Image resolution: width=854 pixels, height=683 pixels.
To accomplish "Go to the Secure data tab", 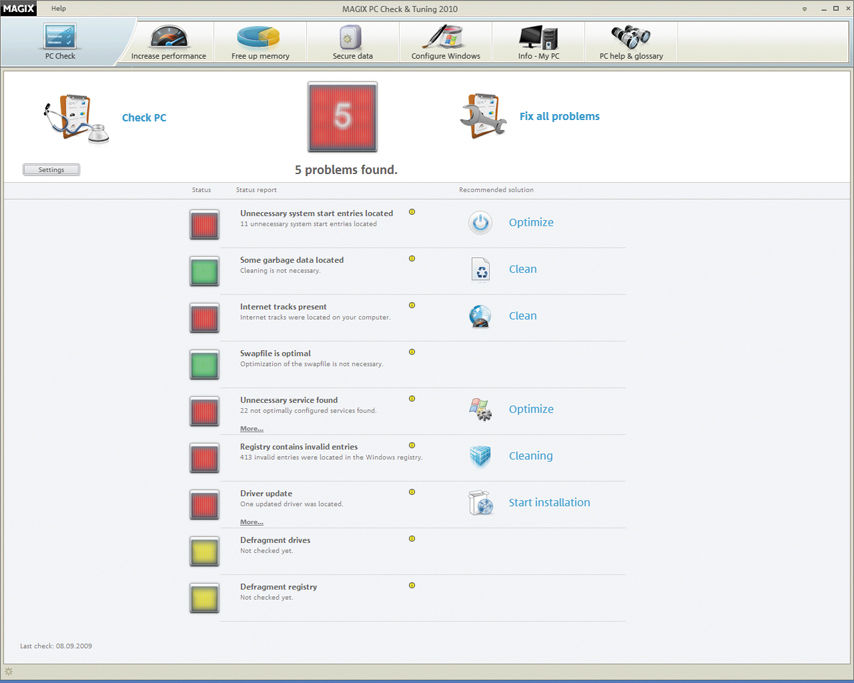I will pyautogui.click(x=352, y=42).
